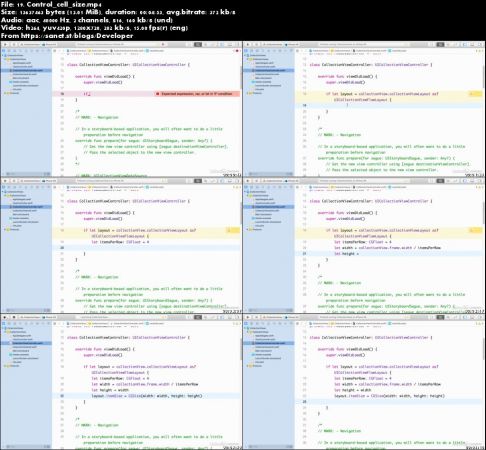Image resolution: width=486 pixels, height=450 pixels.
Task: Click the Run button in the 'let itemsPerRow' thumbnail
Action: click(x=5, y=181)
